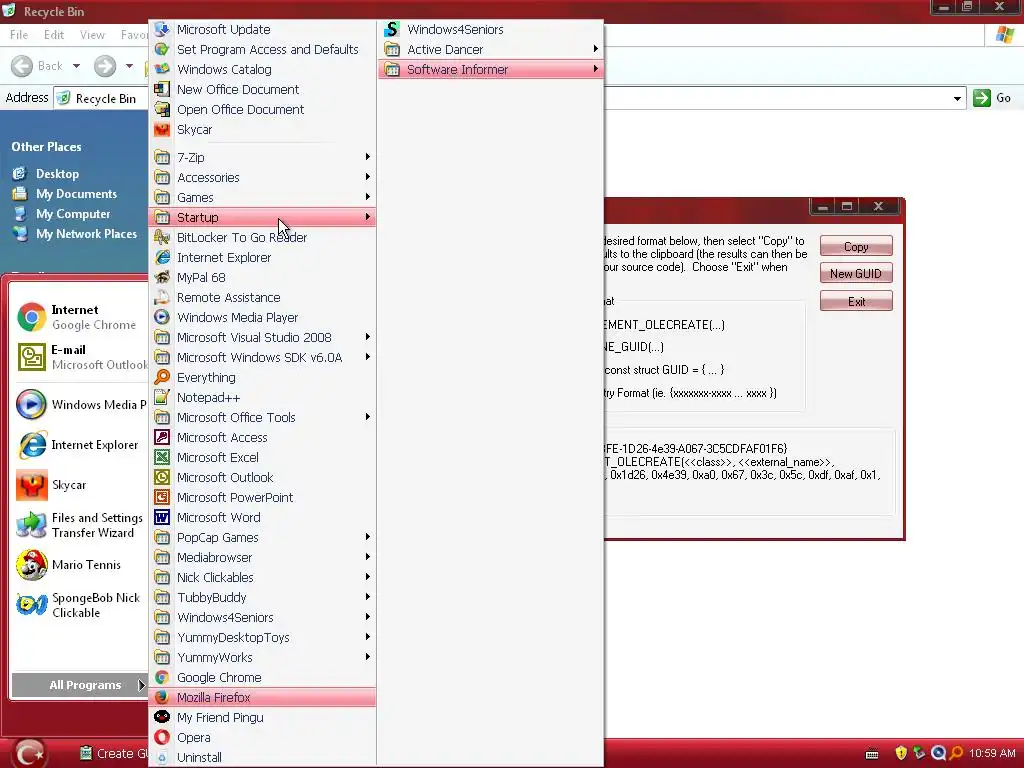Expand Active Dancer submenu
The width and height of the screenshot is (1024, 768).
491,50
